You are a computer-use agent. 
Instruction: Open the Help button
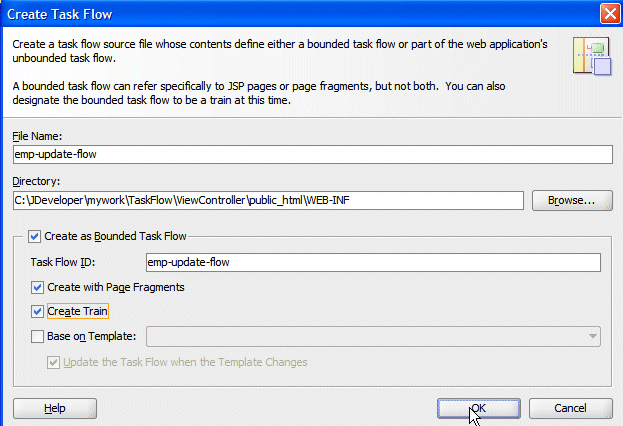click(55, 408)
